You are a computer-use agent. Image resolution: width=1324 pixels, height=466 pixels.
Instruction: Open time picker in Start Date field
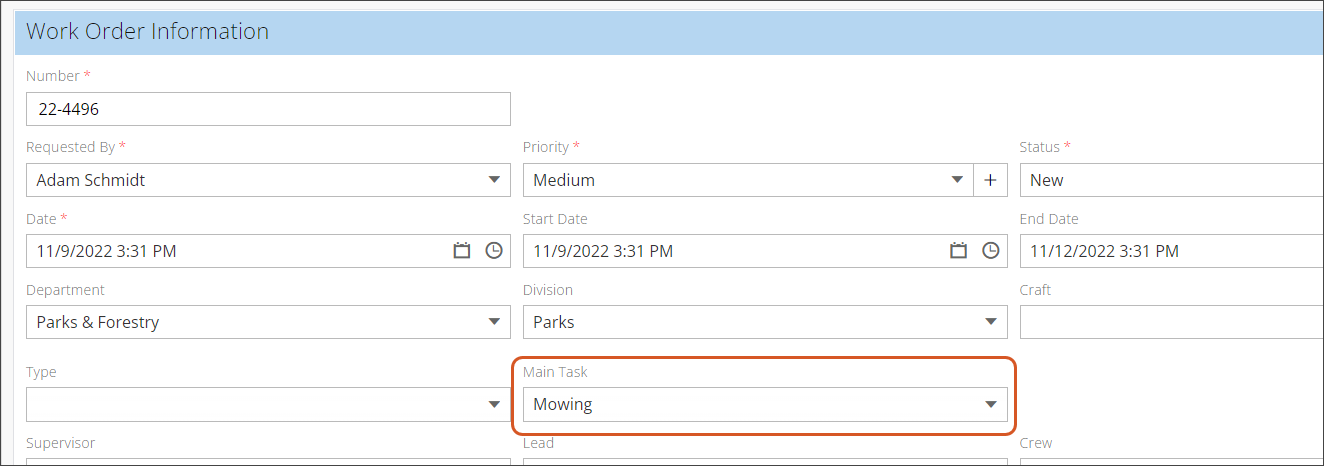991,251
